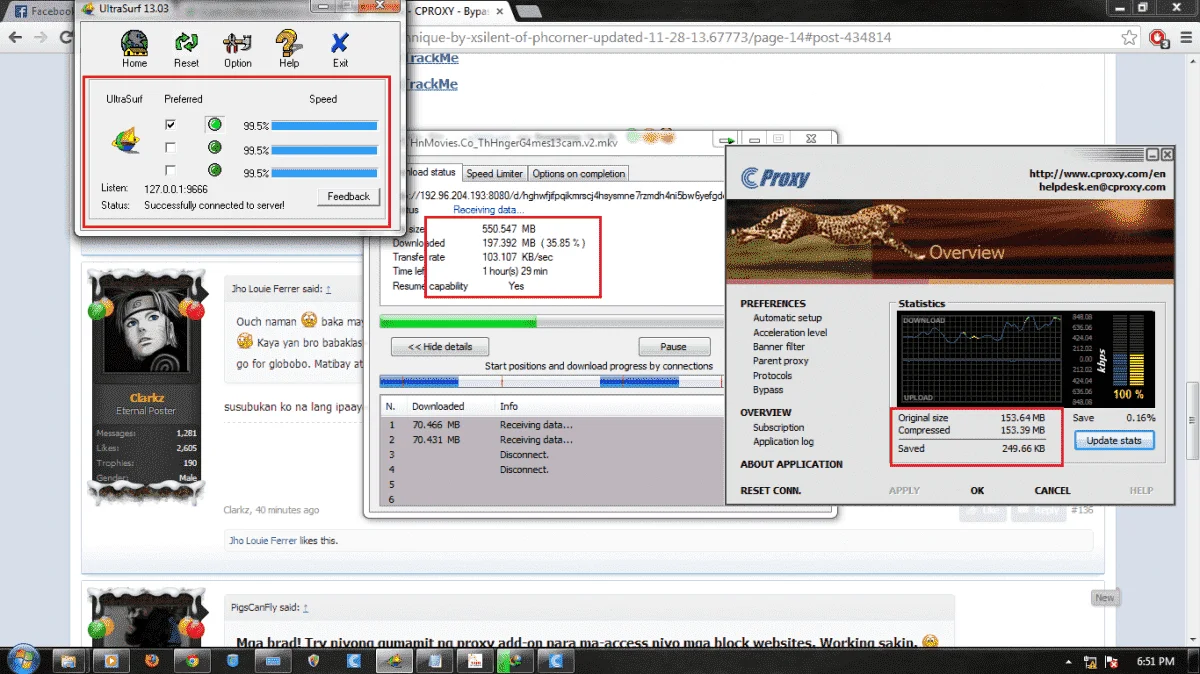Click the UltraSurf boat logo
The image size is (1200, 674).
[125, 141]
